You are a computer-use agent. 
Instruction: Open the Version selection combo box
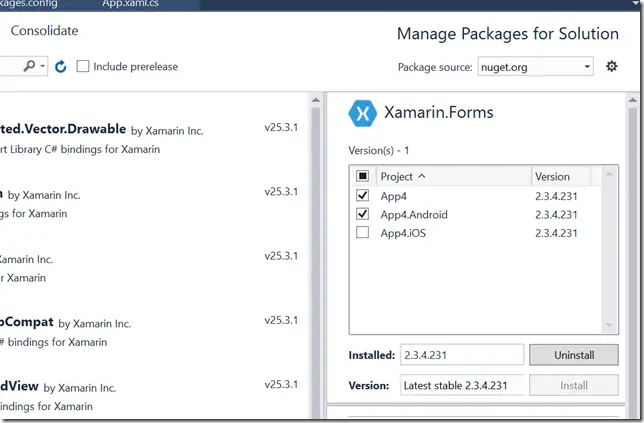[462, 385]
